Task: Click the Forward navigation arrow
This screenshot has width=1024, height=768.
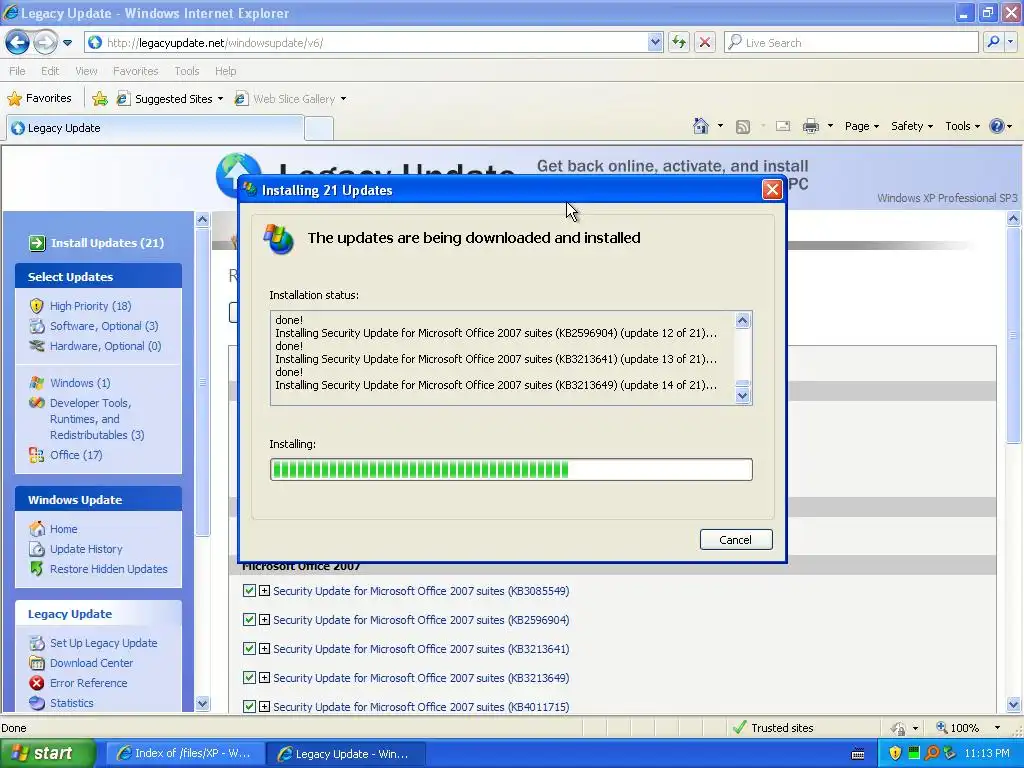Action: tap(45, 43)
